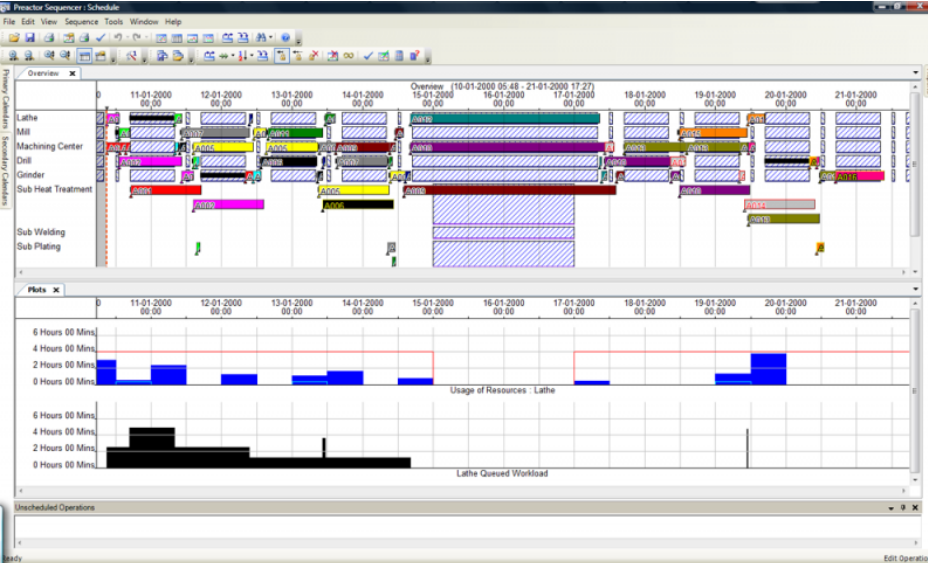This screenshot has width=928, height=563.
Task: Select the Sub Welding resource label
Action: click(x=41, y=232)
